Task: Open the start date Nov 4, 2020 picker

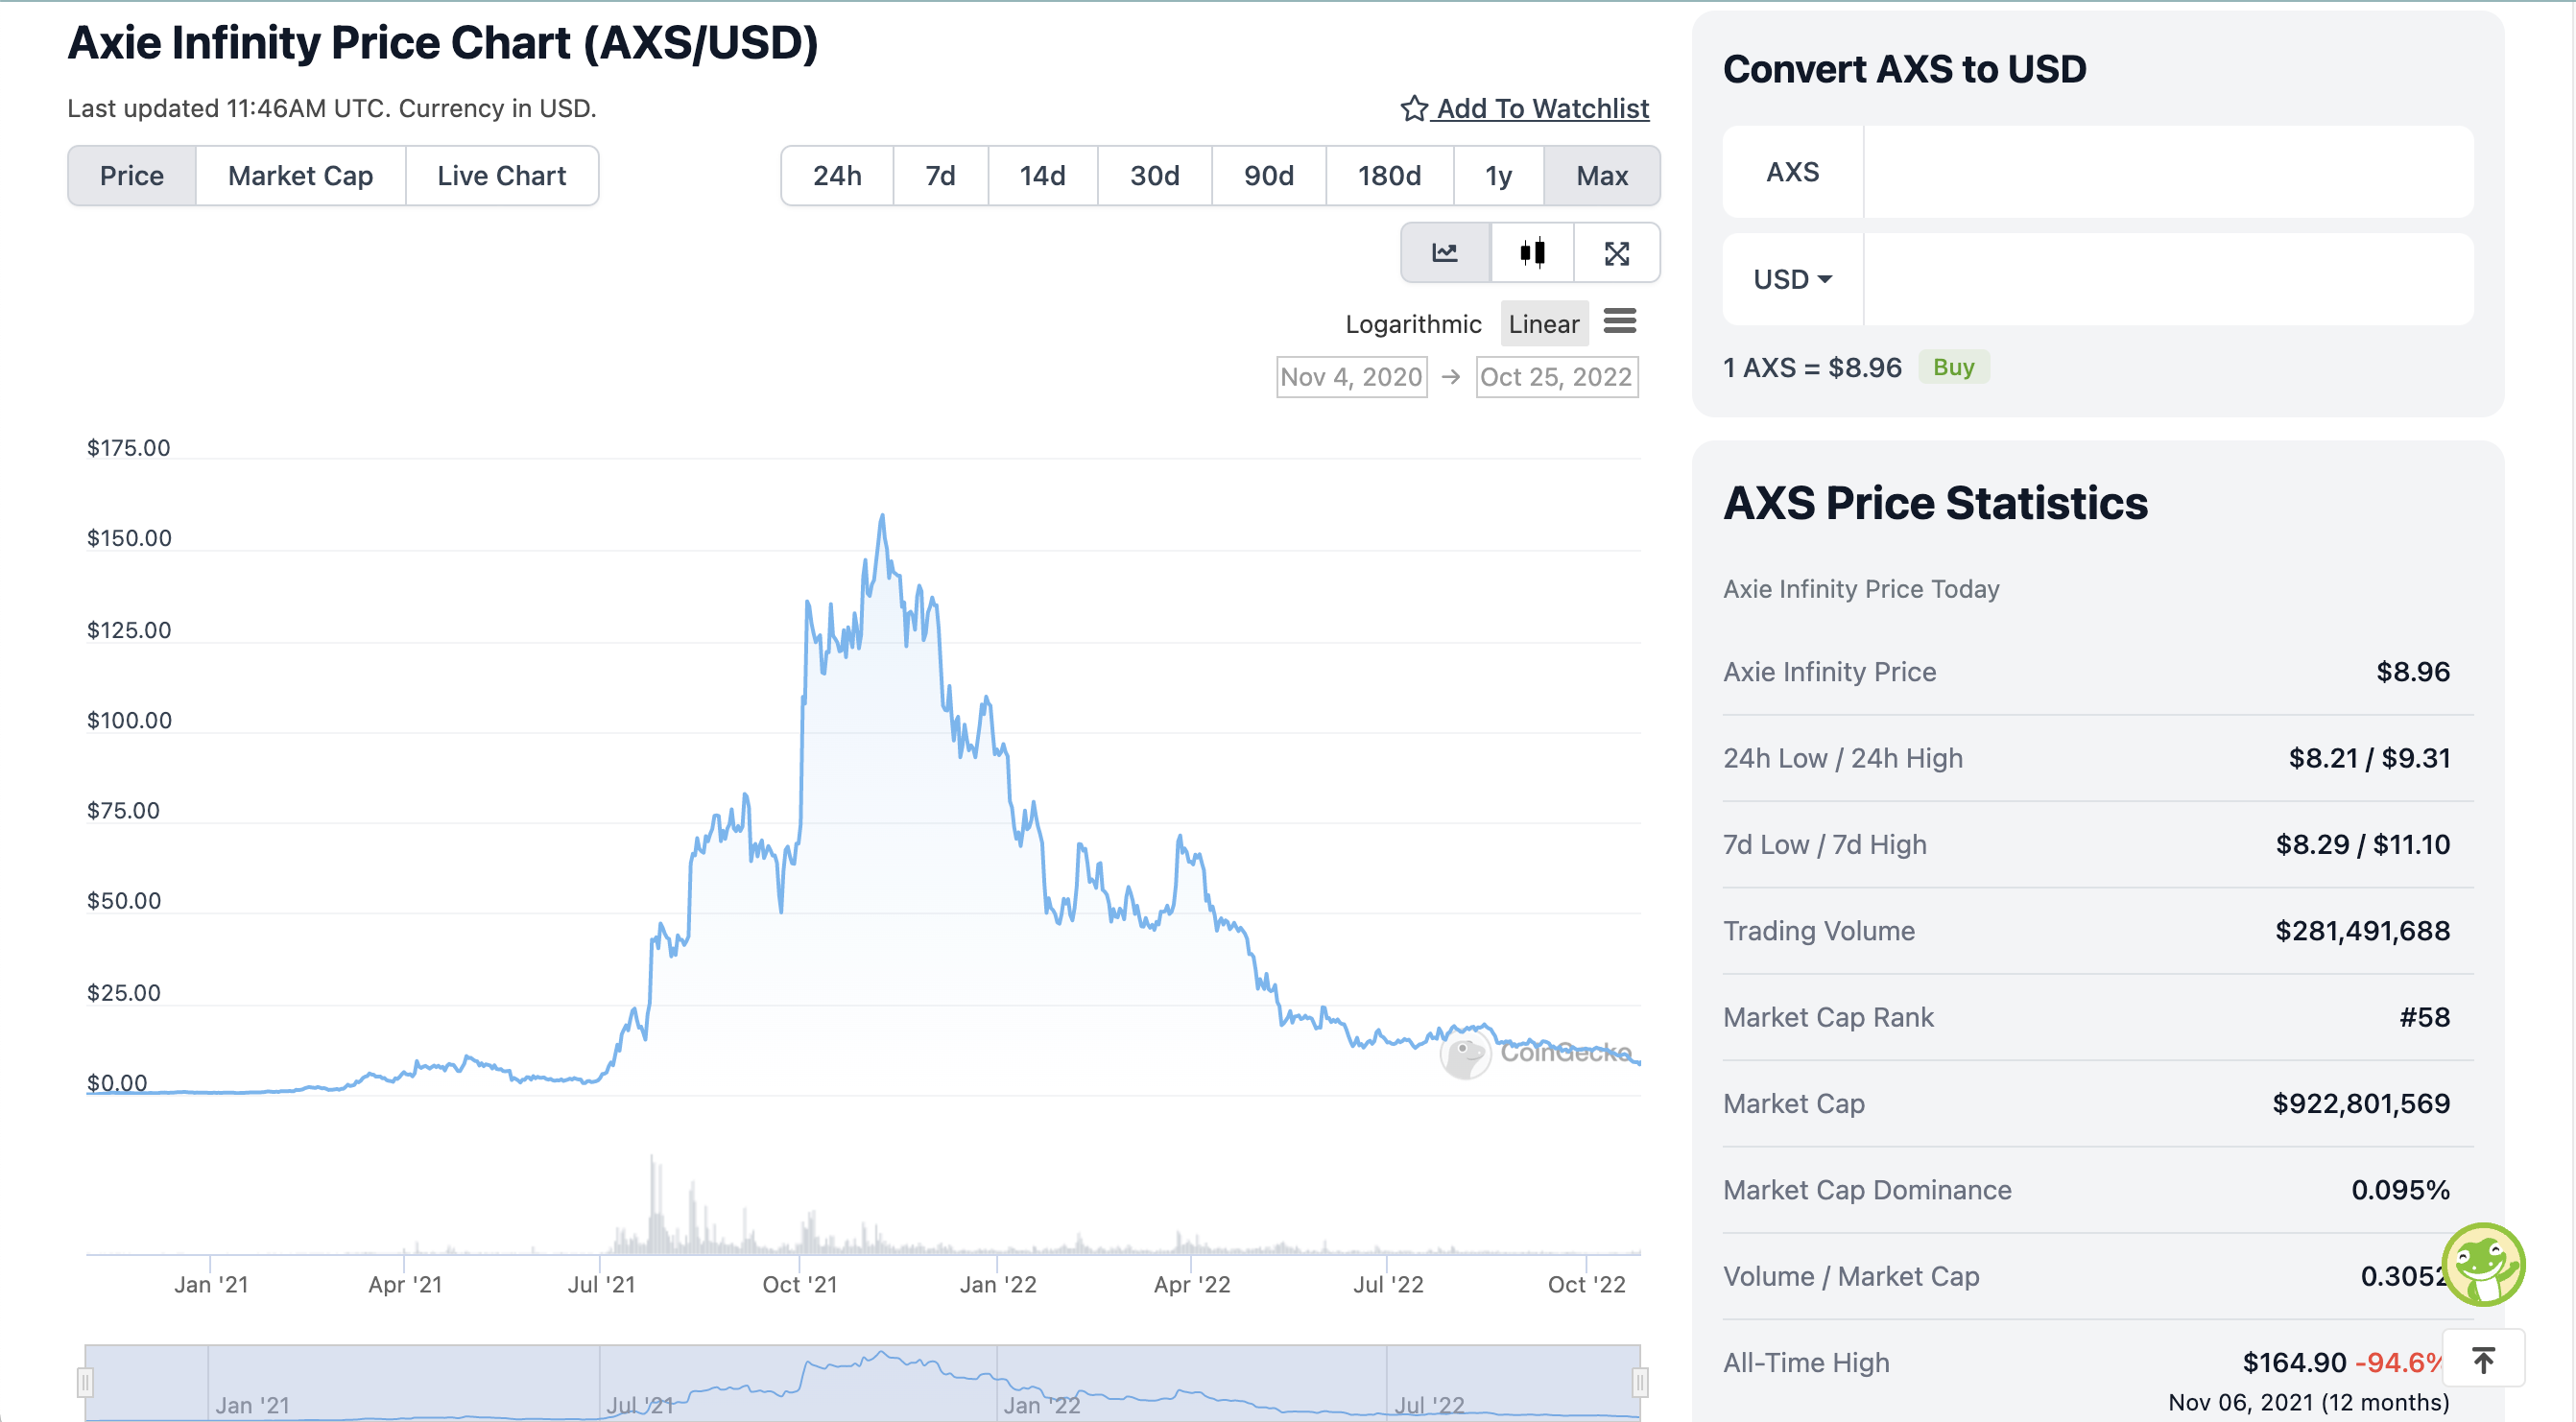Action: (x=1351, y=377)
